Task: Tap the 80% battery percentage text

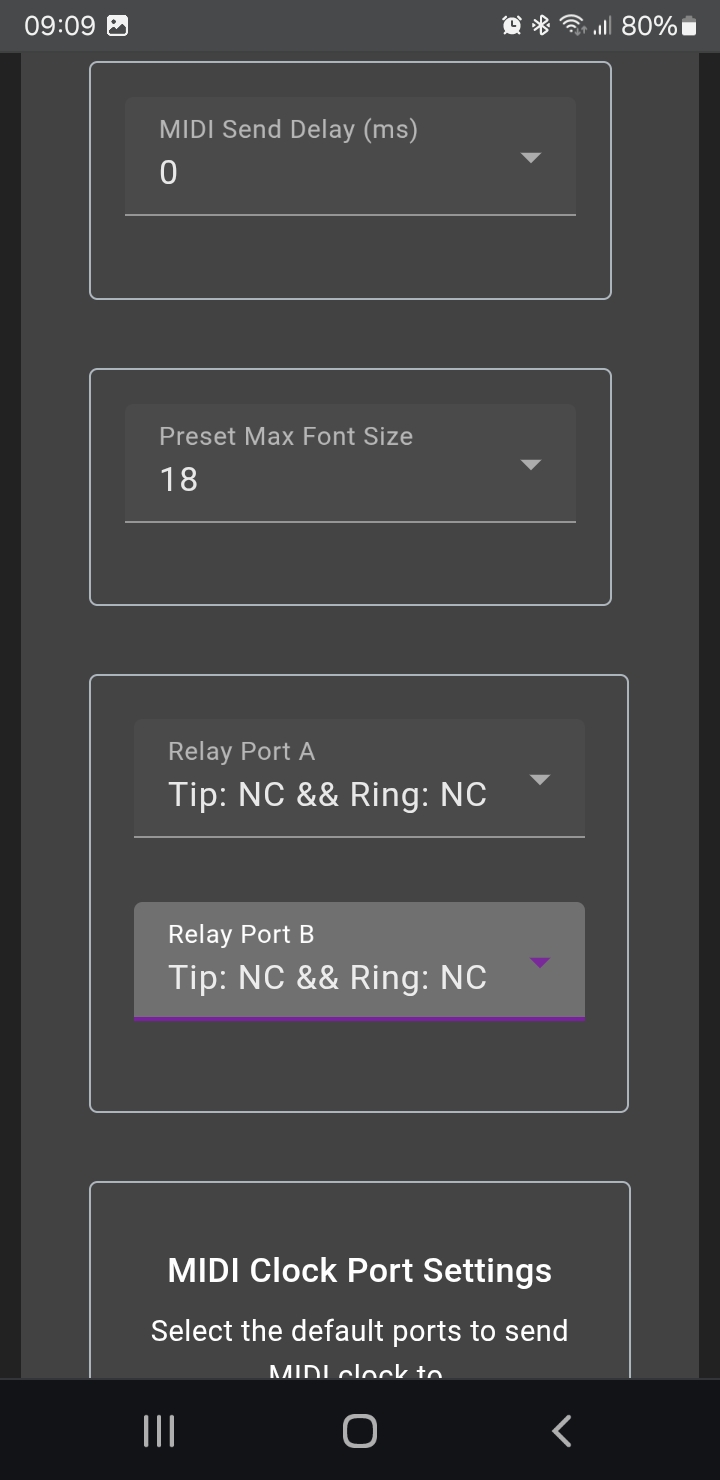Action: coord(649,26)
